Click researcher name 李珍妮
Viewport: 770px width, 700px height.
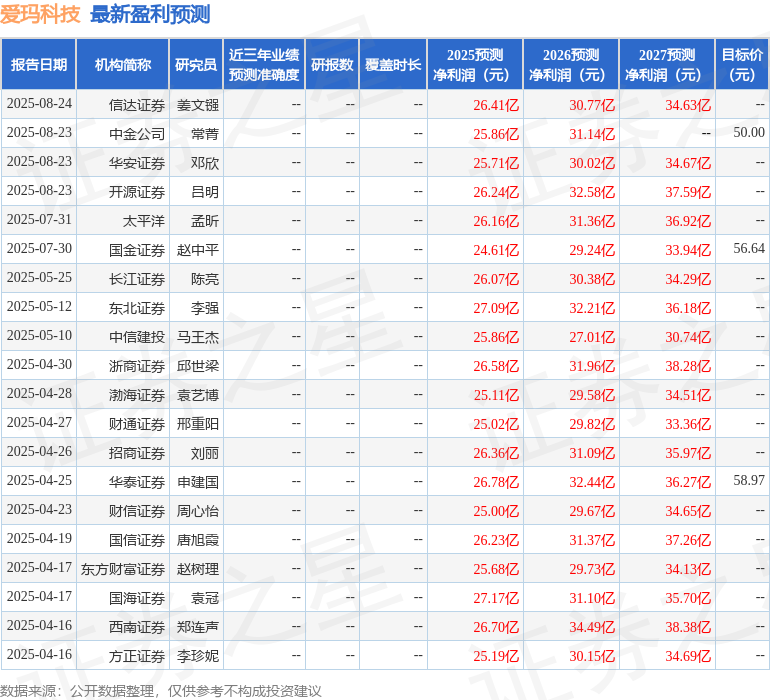(x=197, y=656)
